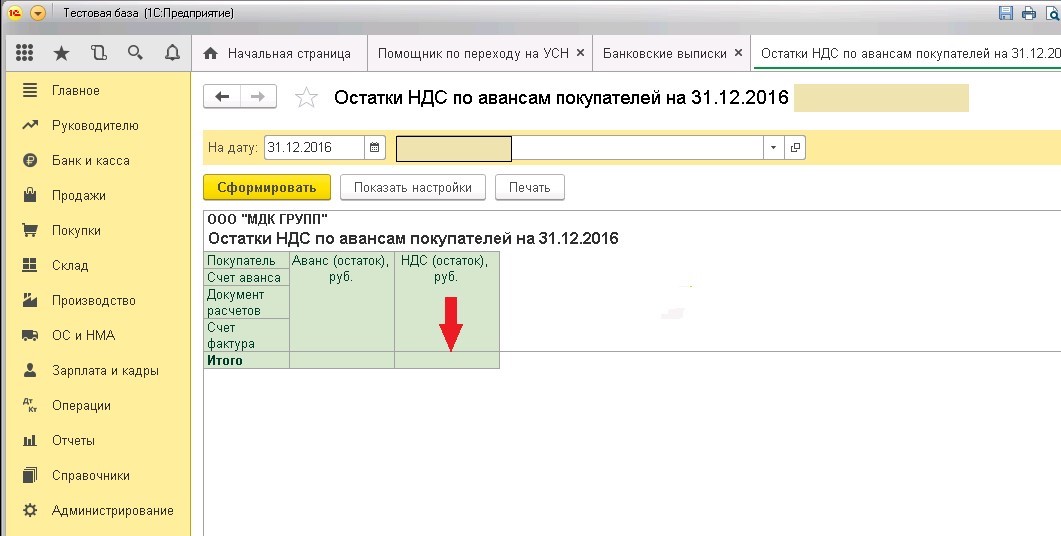The height and width of the screenshot is (536, 1061).
Task: Go back with the left arrow button
Action: click(x=222, y=97)
